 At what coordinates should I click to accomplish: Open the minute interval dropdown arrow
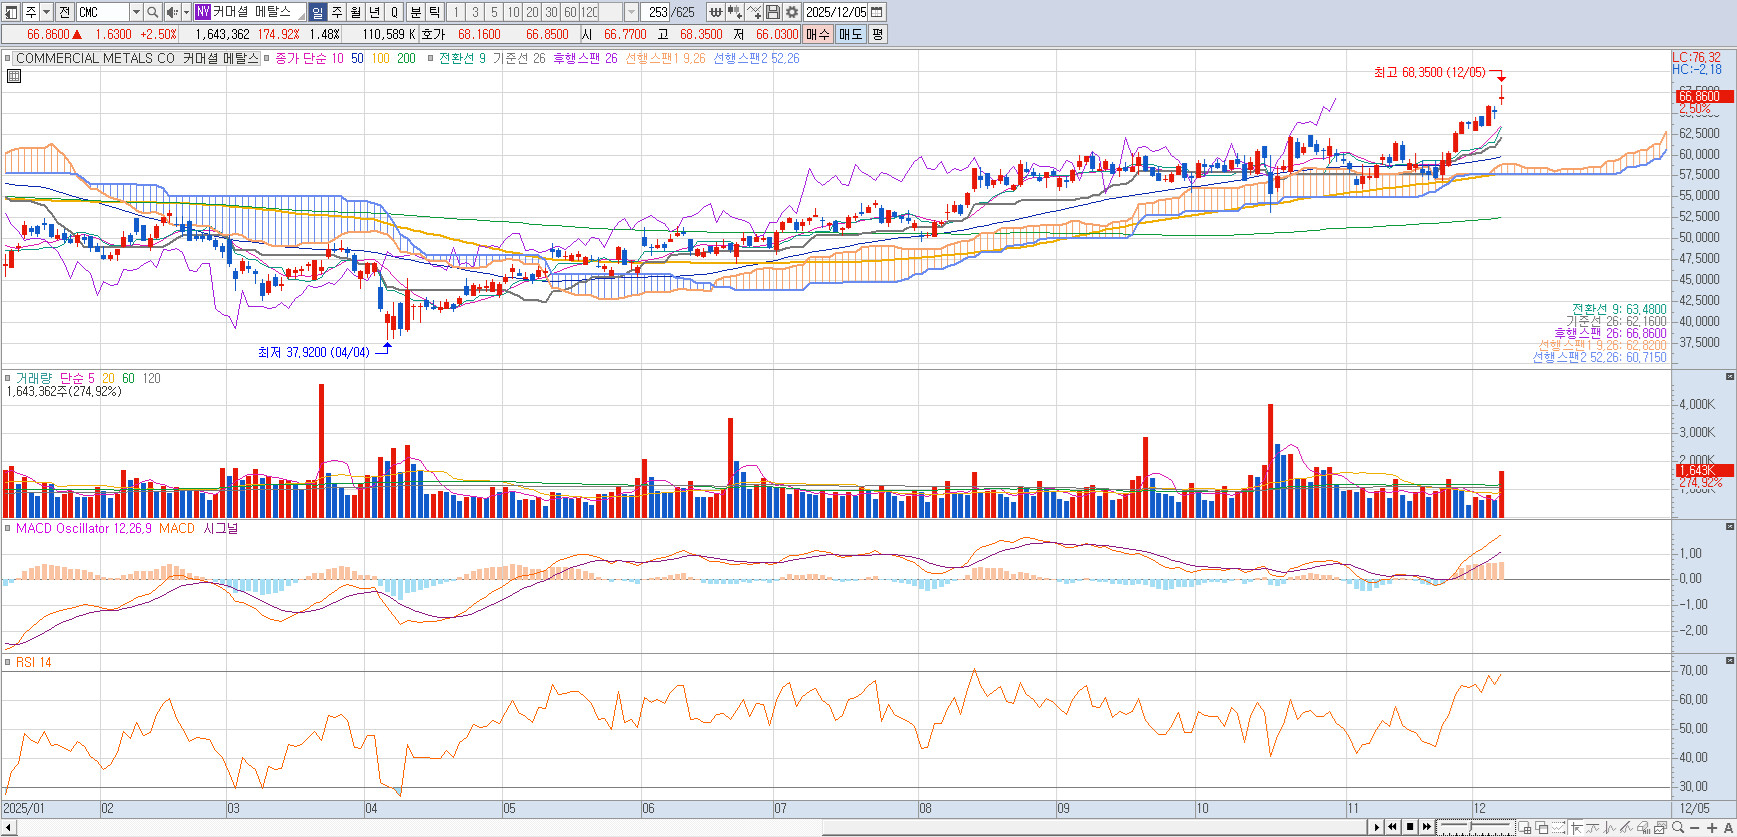(x=631, y=12)
